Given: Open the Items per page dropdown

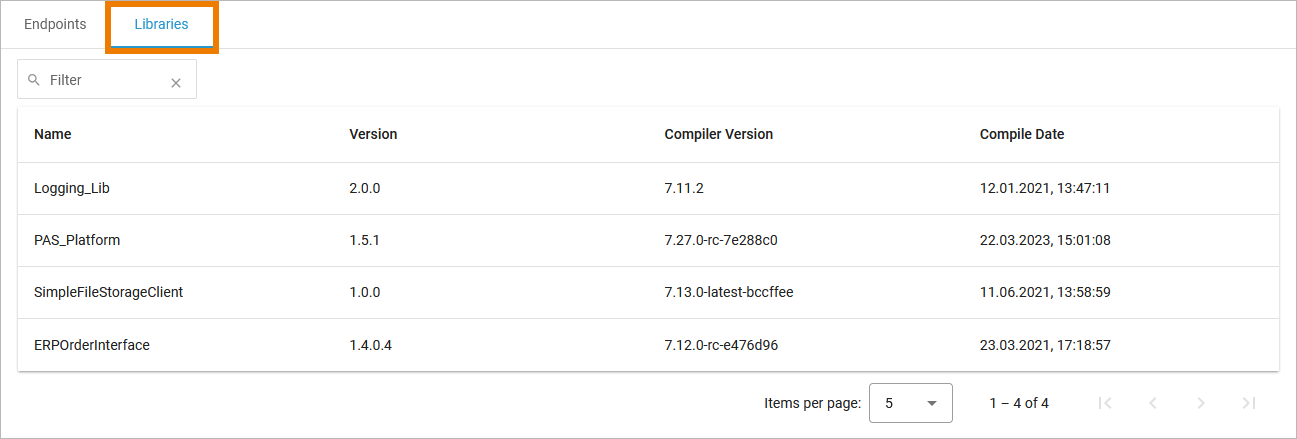Looking at the screenshot, I should tap(910, 403).
